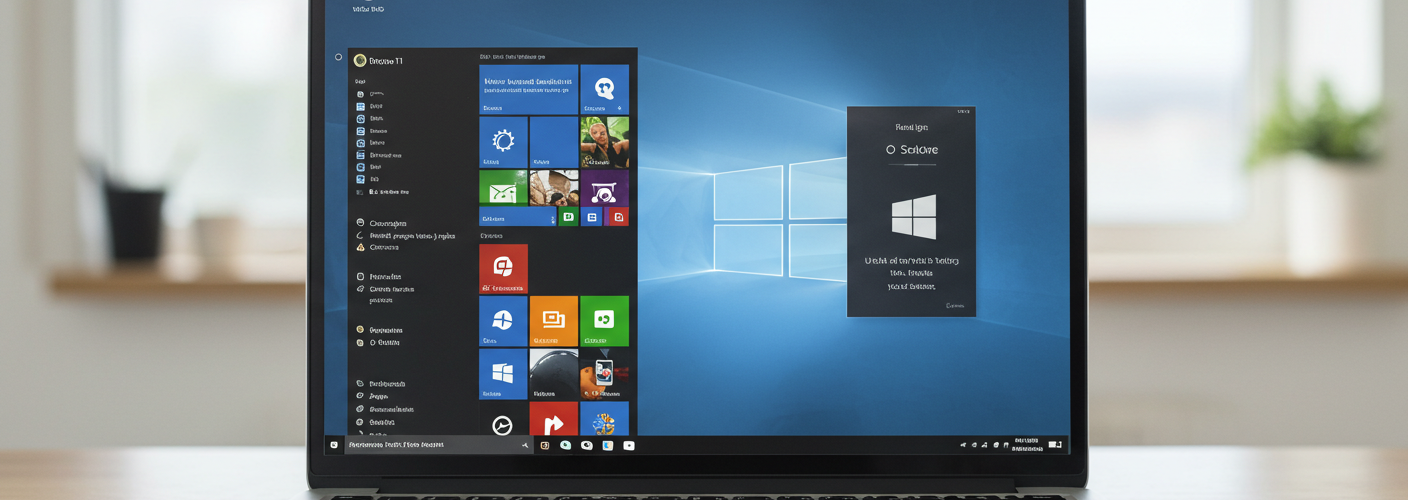Screen dimensions: 1408x500
Task: Click the portrait photo tile of a person
Action: [x=604, y=141]
